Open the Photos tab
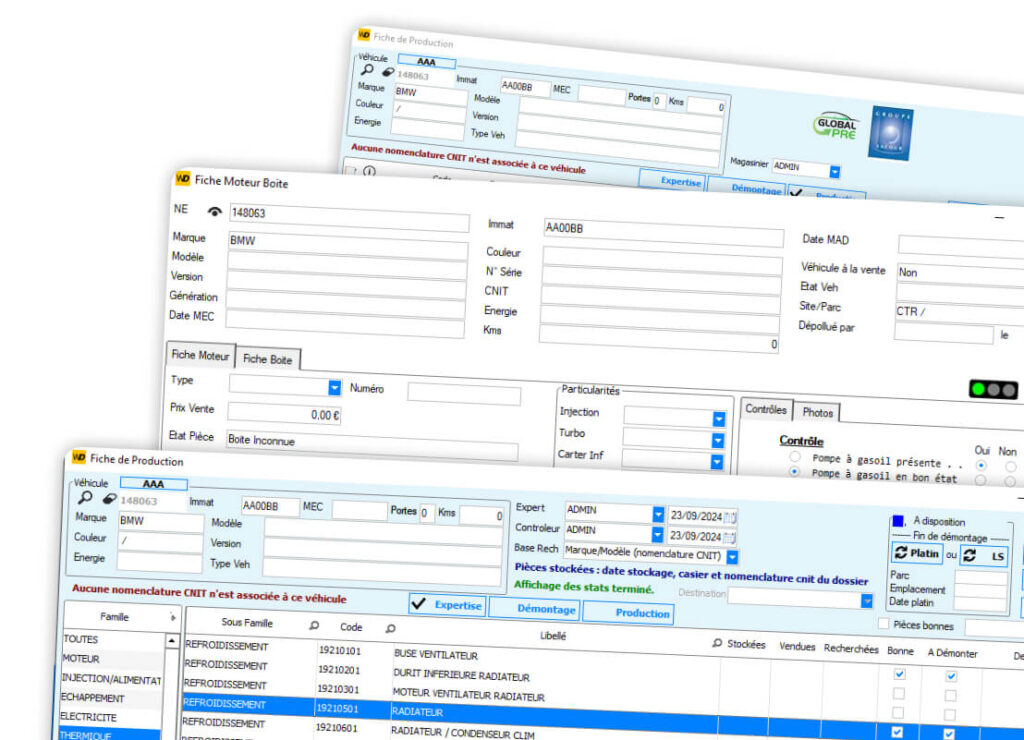 [817, 413]
